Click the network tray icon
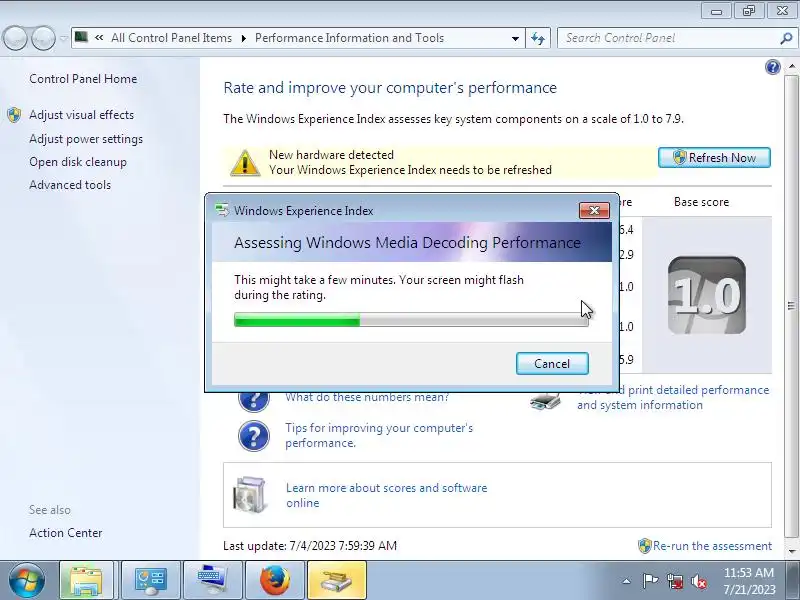 [x=674, y=581]
